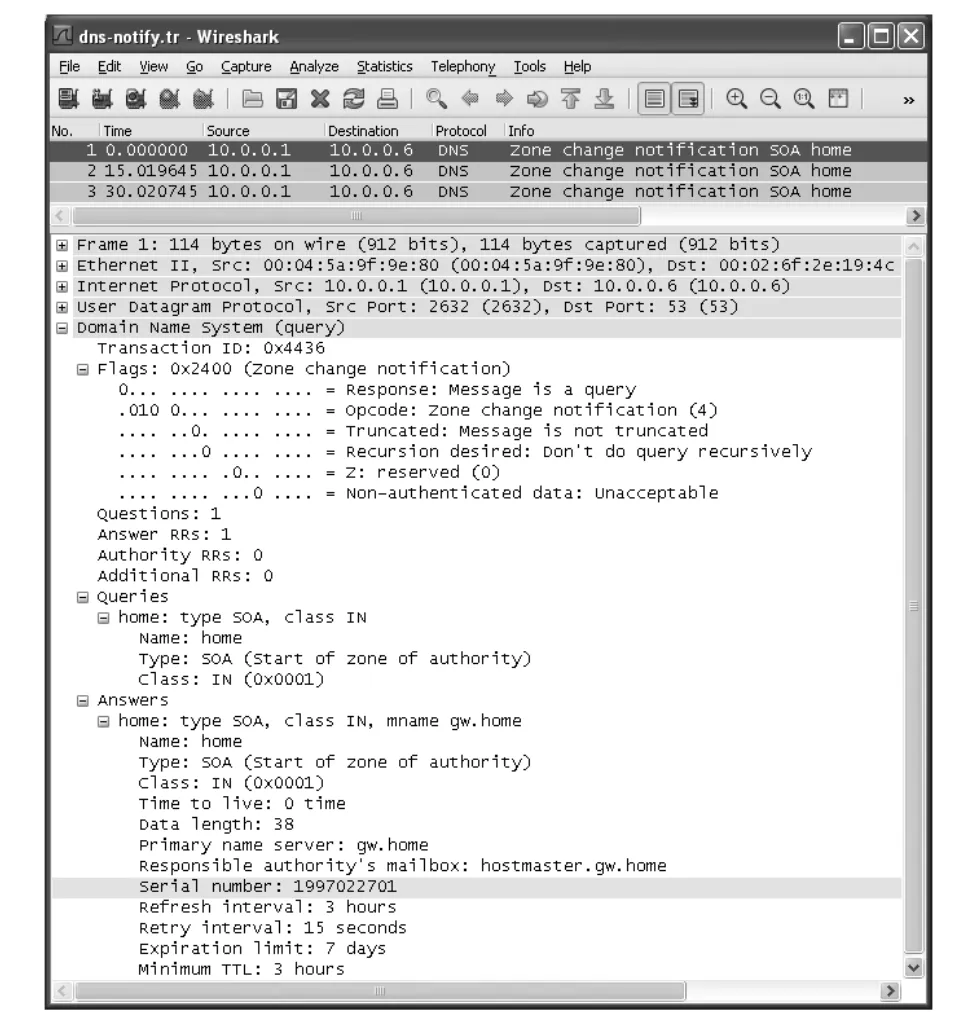Collapse the Queries node
Viewport: 977px width, 1026px height.
tap(82, 597)
